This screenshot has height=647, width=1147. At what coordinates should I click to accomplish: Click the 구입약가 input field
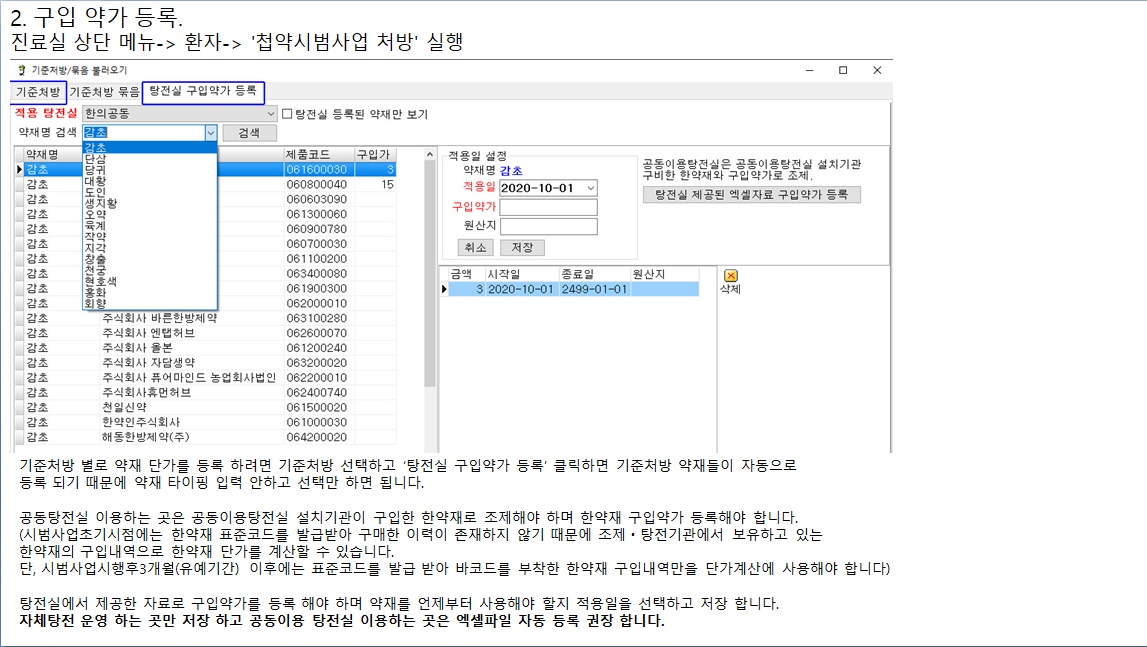pyautogui.click(x=548, y=207)
